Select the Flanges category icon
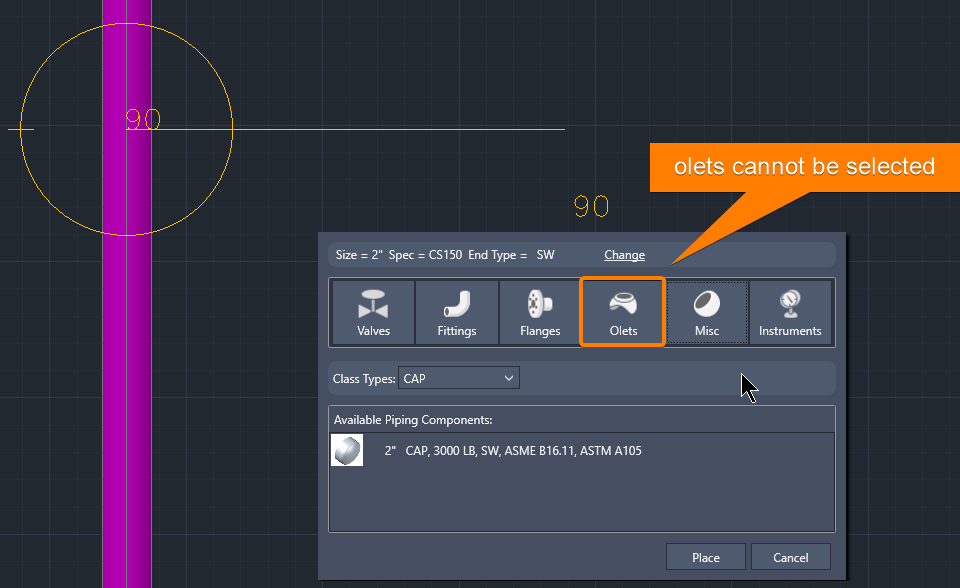The width and height of the screenshot is (960, 588). tap(539, 312)
